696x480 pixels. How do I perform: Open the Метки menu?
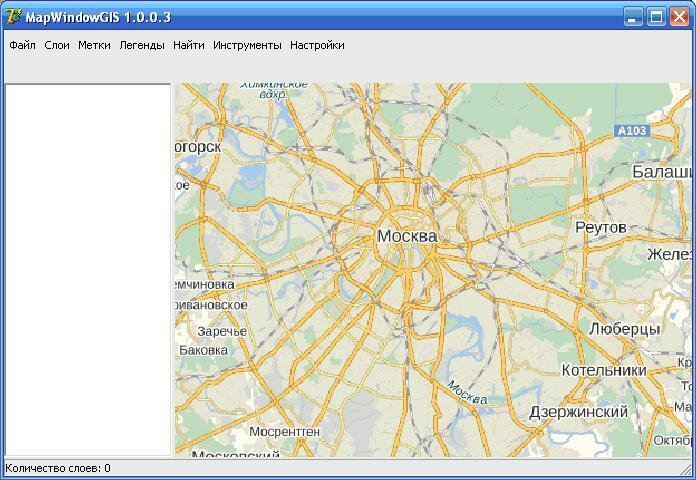point(94,45)
